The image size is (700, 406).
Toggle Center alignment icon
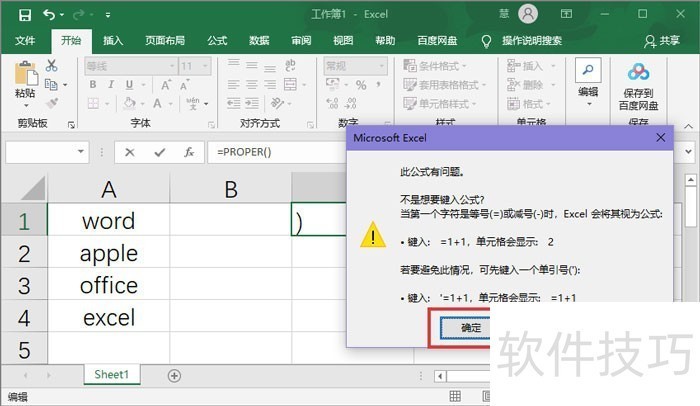(x=252, y=84)
